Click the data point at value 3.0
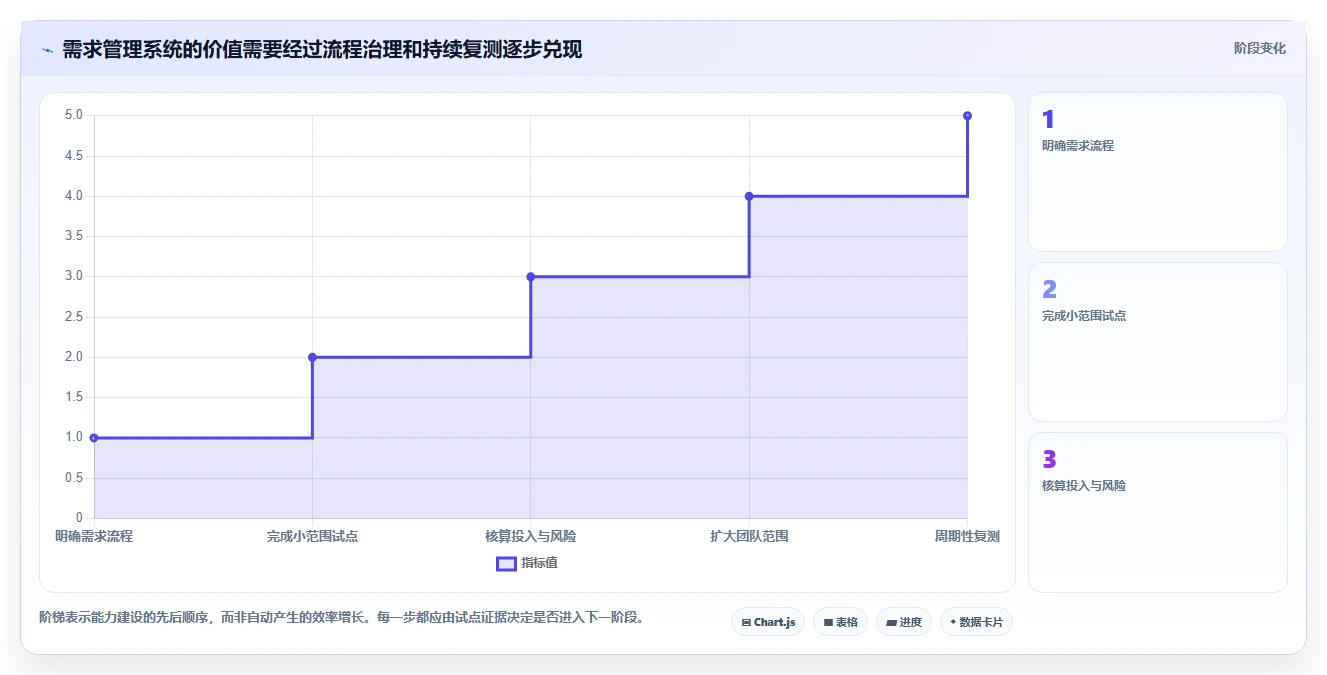1327x675 pixels. coord(531,276)
